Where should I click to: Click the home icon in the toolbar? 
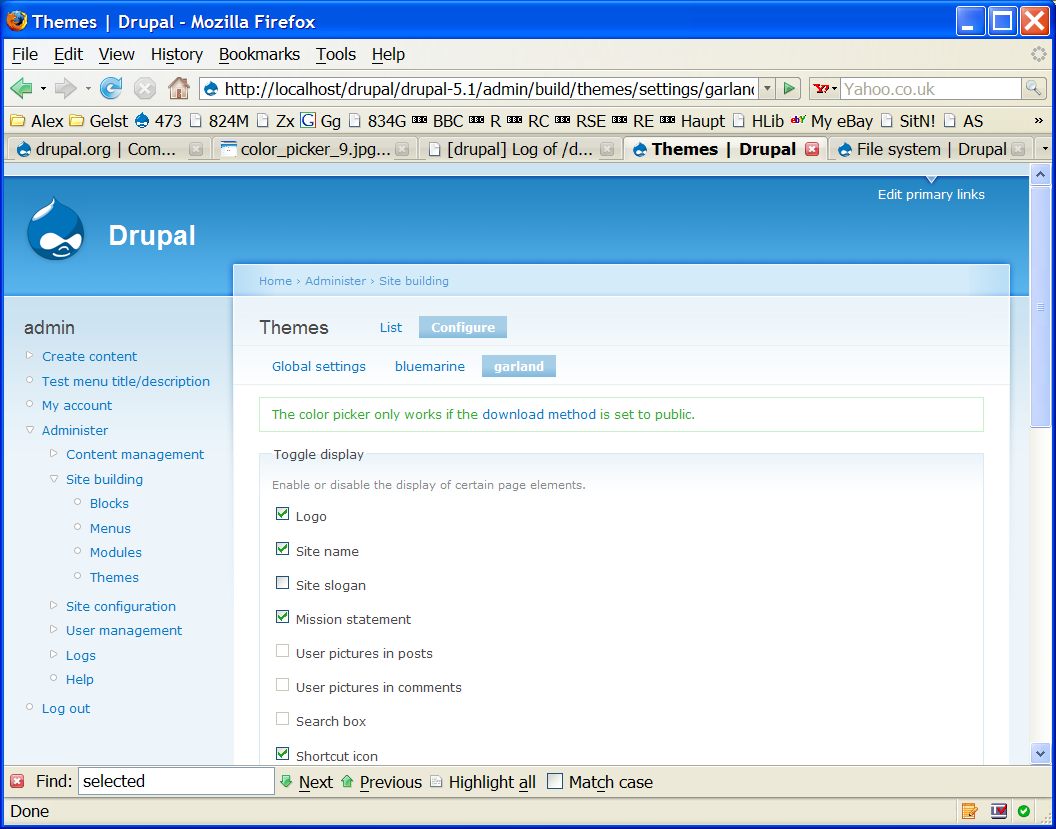click(x=180, y=88)
